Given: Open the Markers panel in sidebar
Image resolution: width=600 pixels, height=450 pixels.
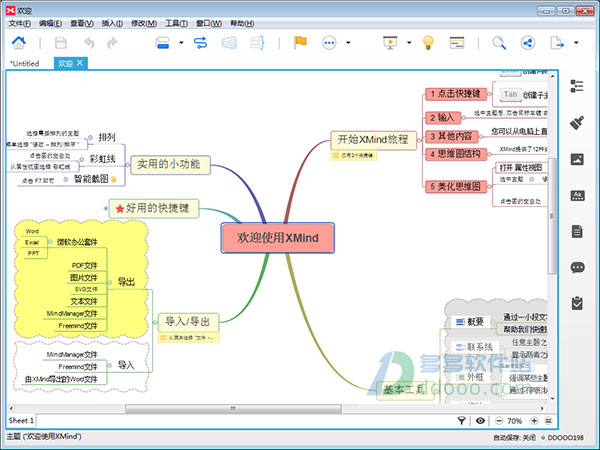Looking at the screenshot, I should pos(577,196).
